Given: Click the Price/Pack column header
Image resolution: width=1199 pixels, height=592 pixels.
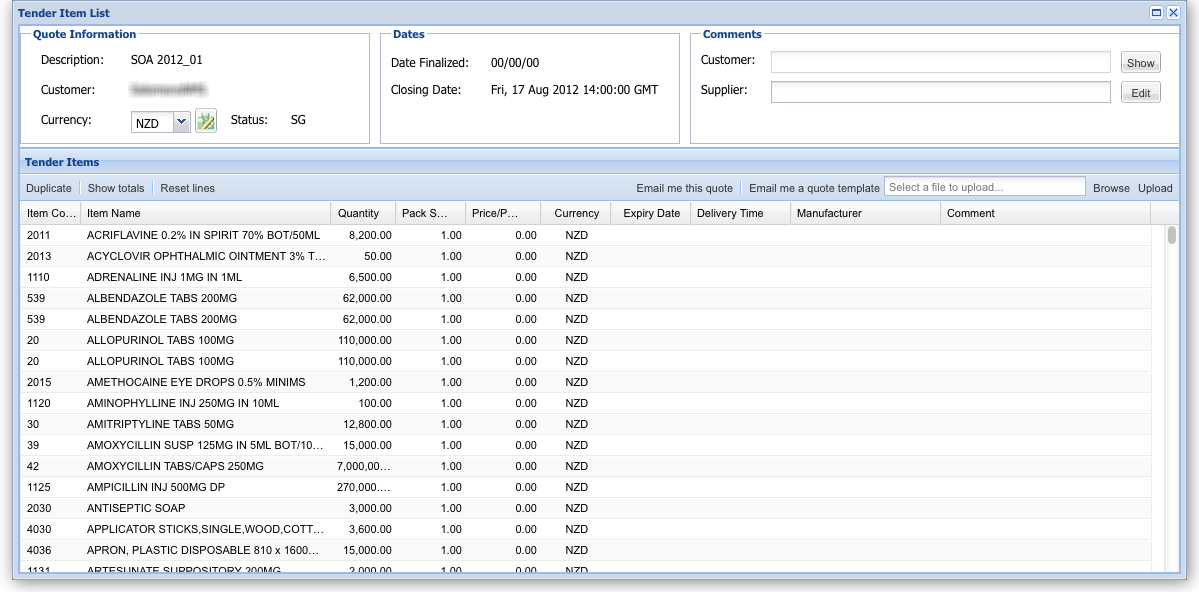Looking at the screenshot, I should pos(502,213).
